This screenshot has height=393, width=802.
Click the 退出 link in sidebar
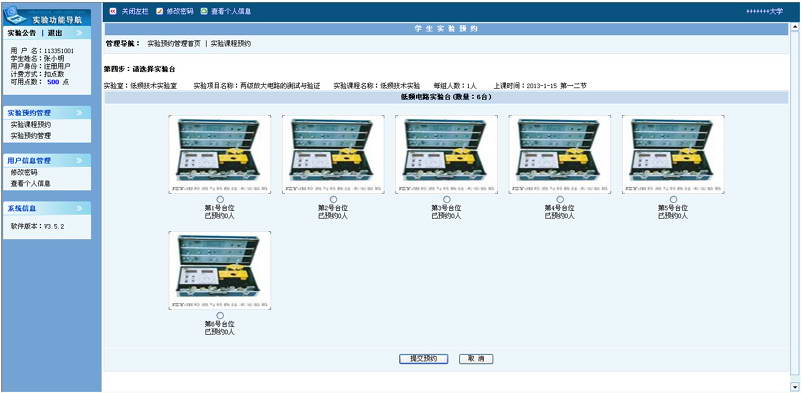[55, 33]
